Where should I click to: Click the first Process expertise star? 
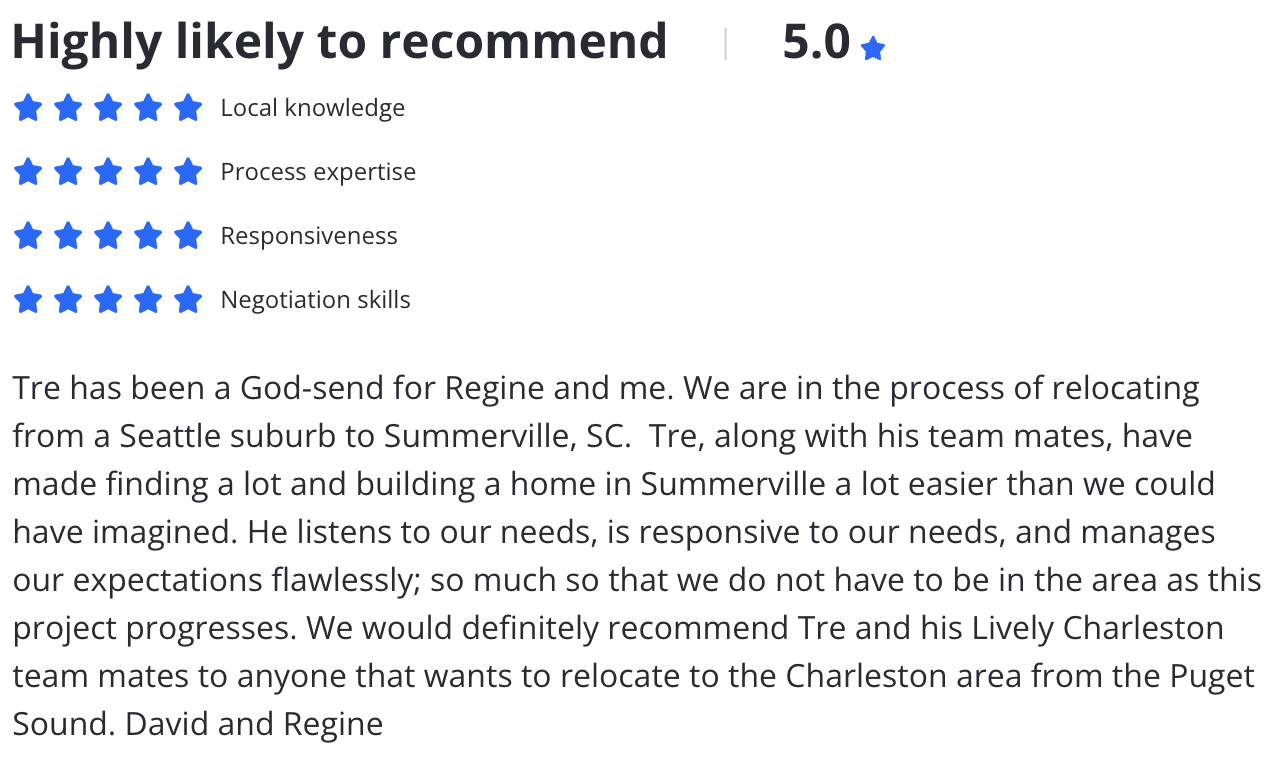[28, 172]
